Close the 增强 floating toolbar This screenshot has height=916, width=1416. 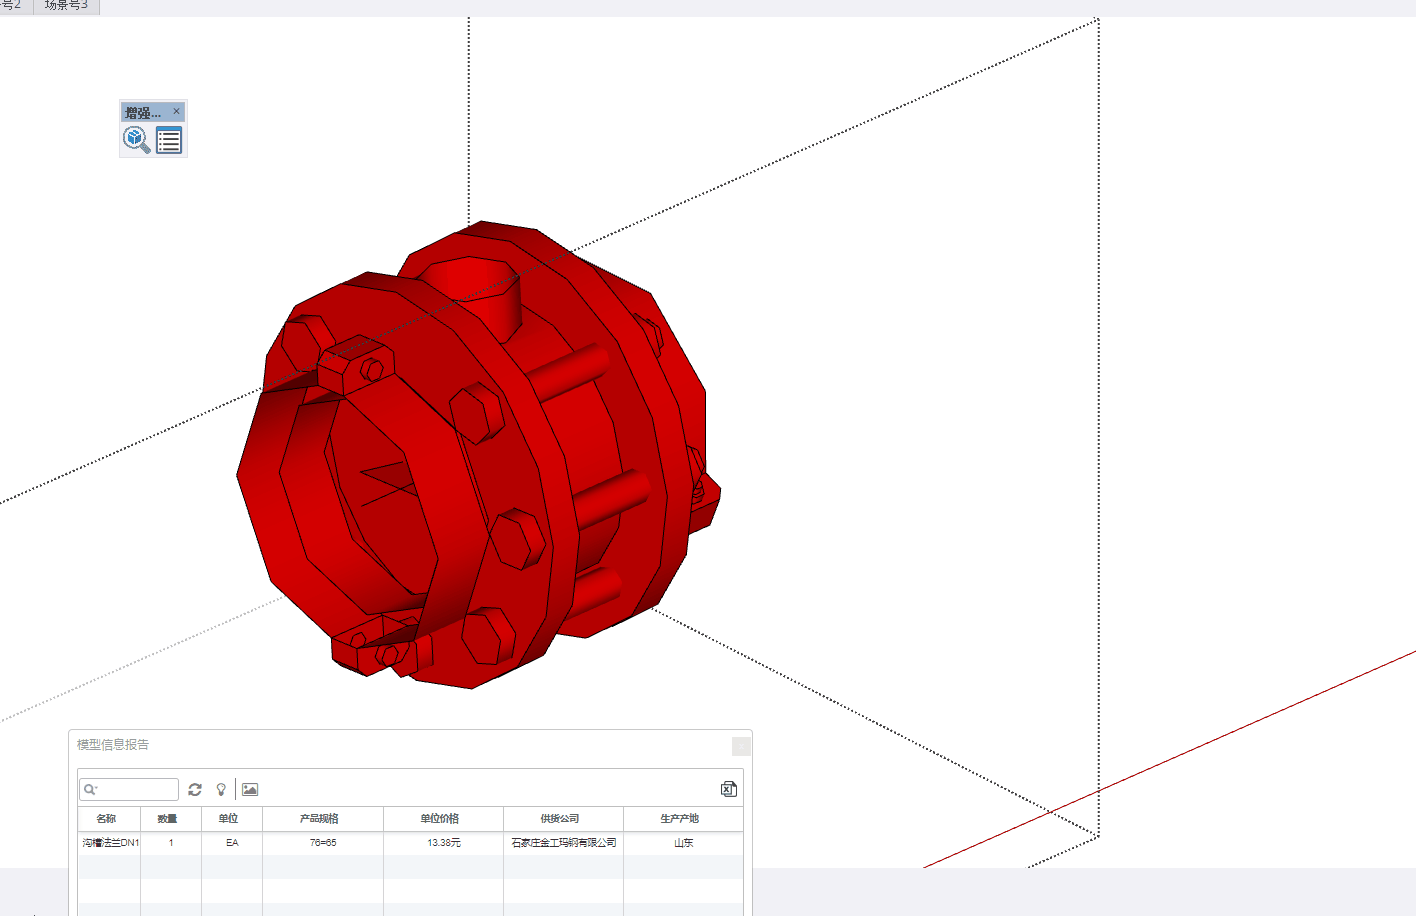point(177,111)
